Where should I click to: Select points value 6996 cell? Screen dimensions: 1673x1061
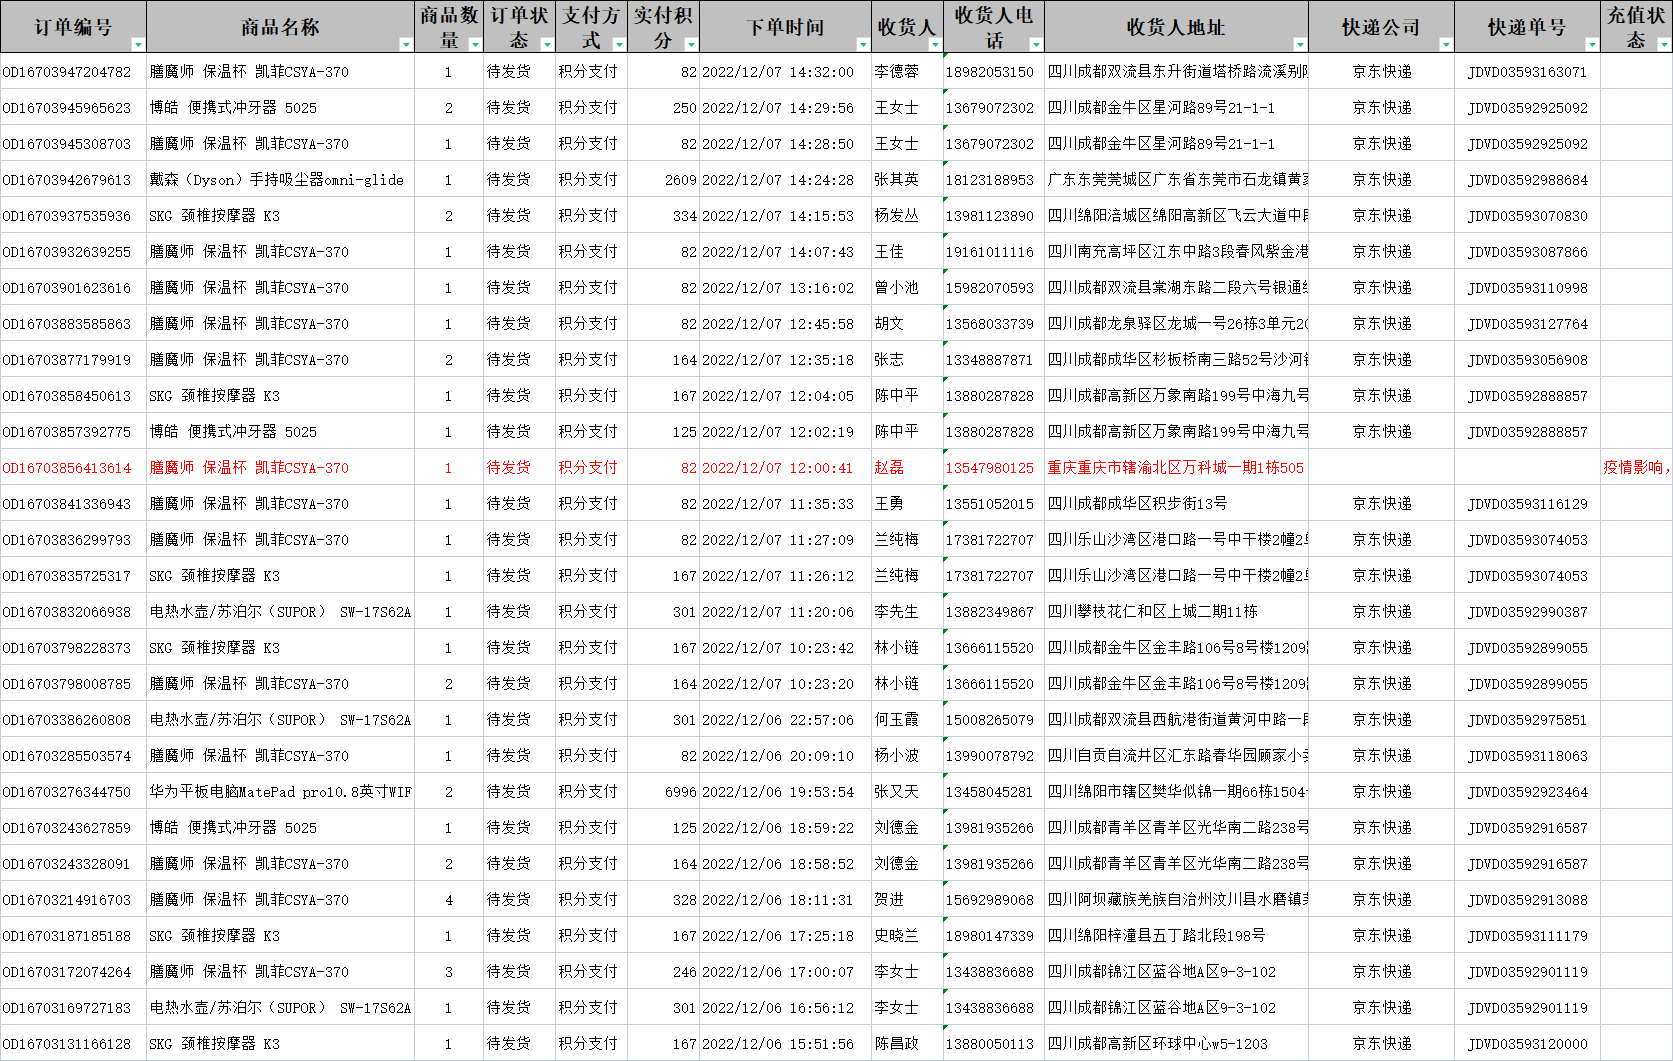[664, 792]
